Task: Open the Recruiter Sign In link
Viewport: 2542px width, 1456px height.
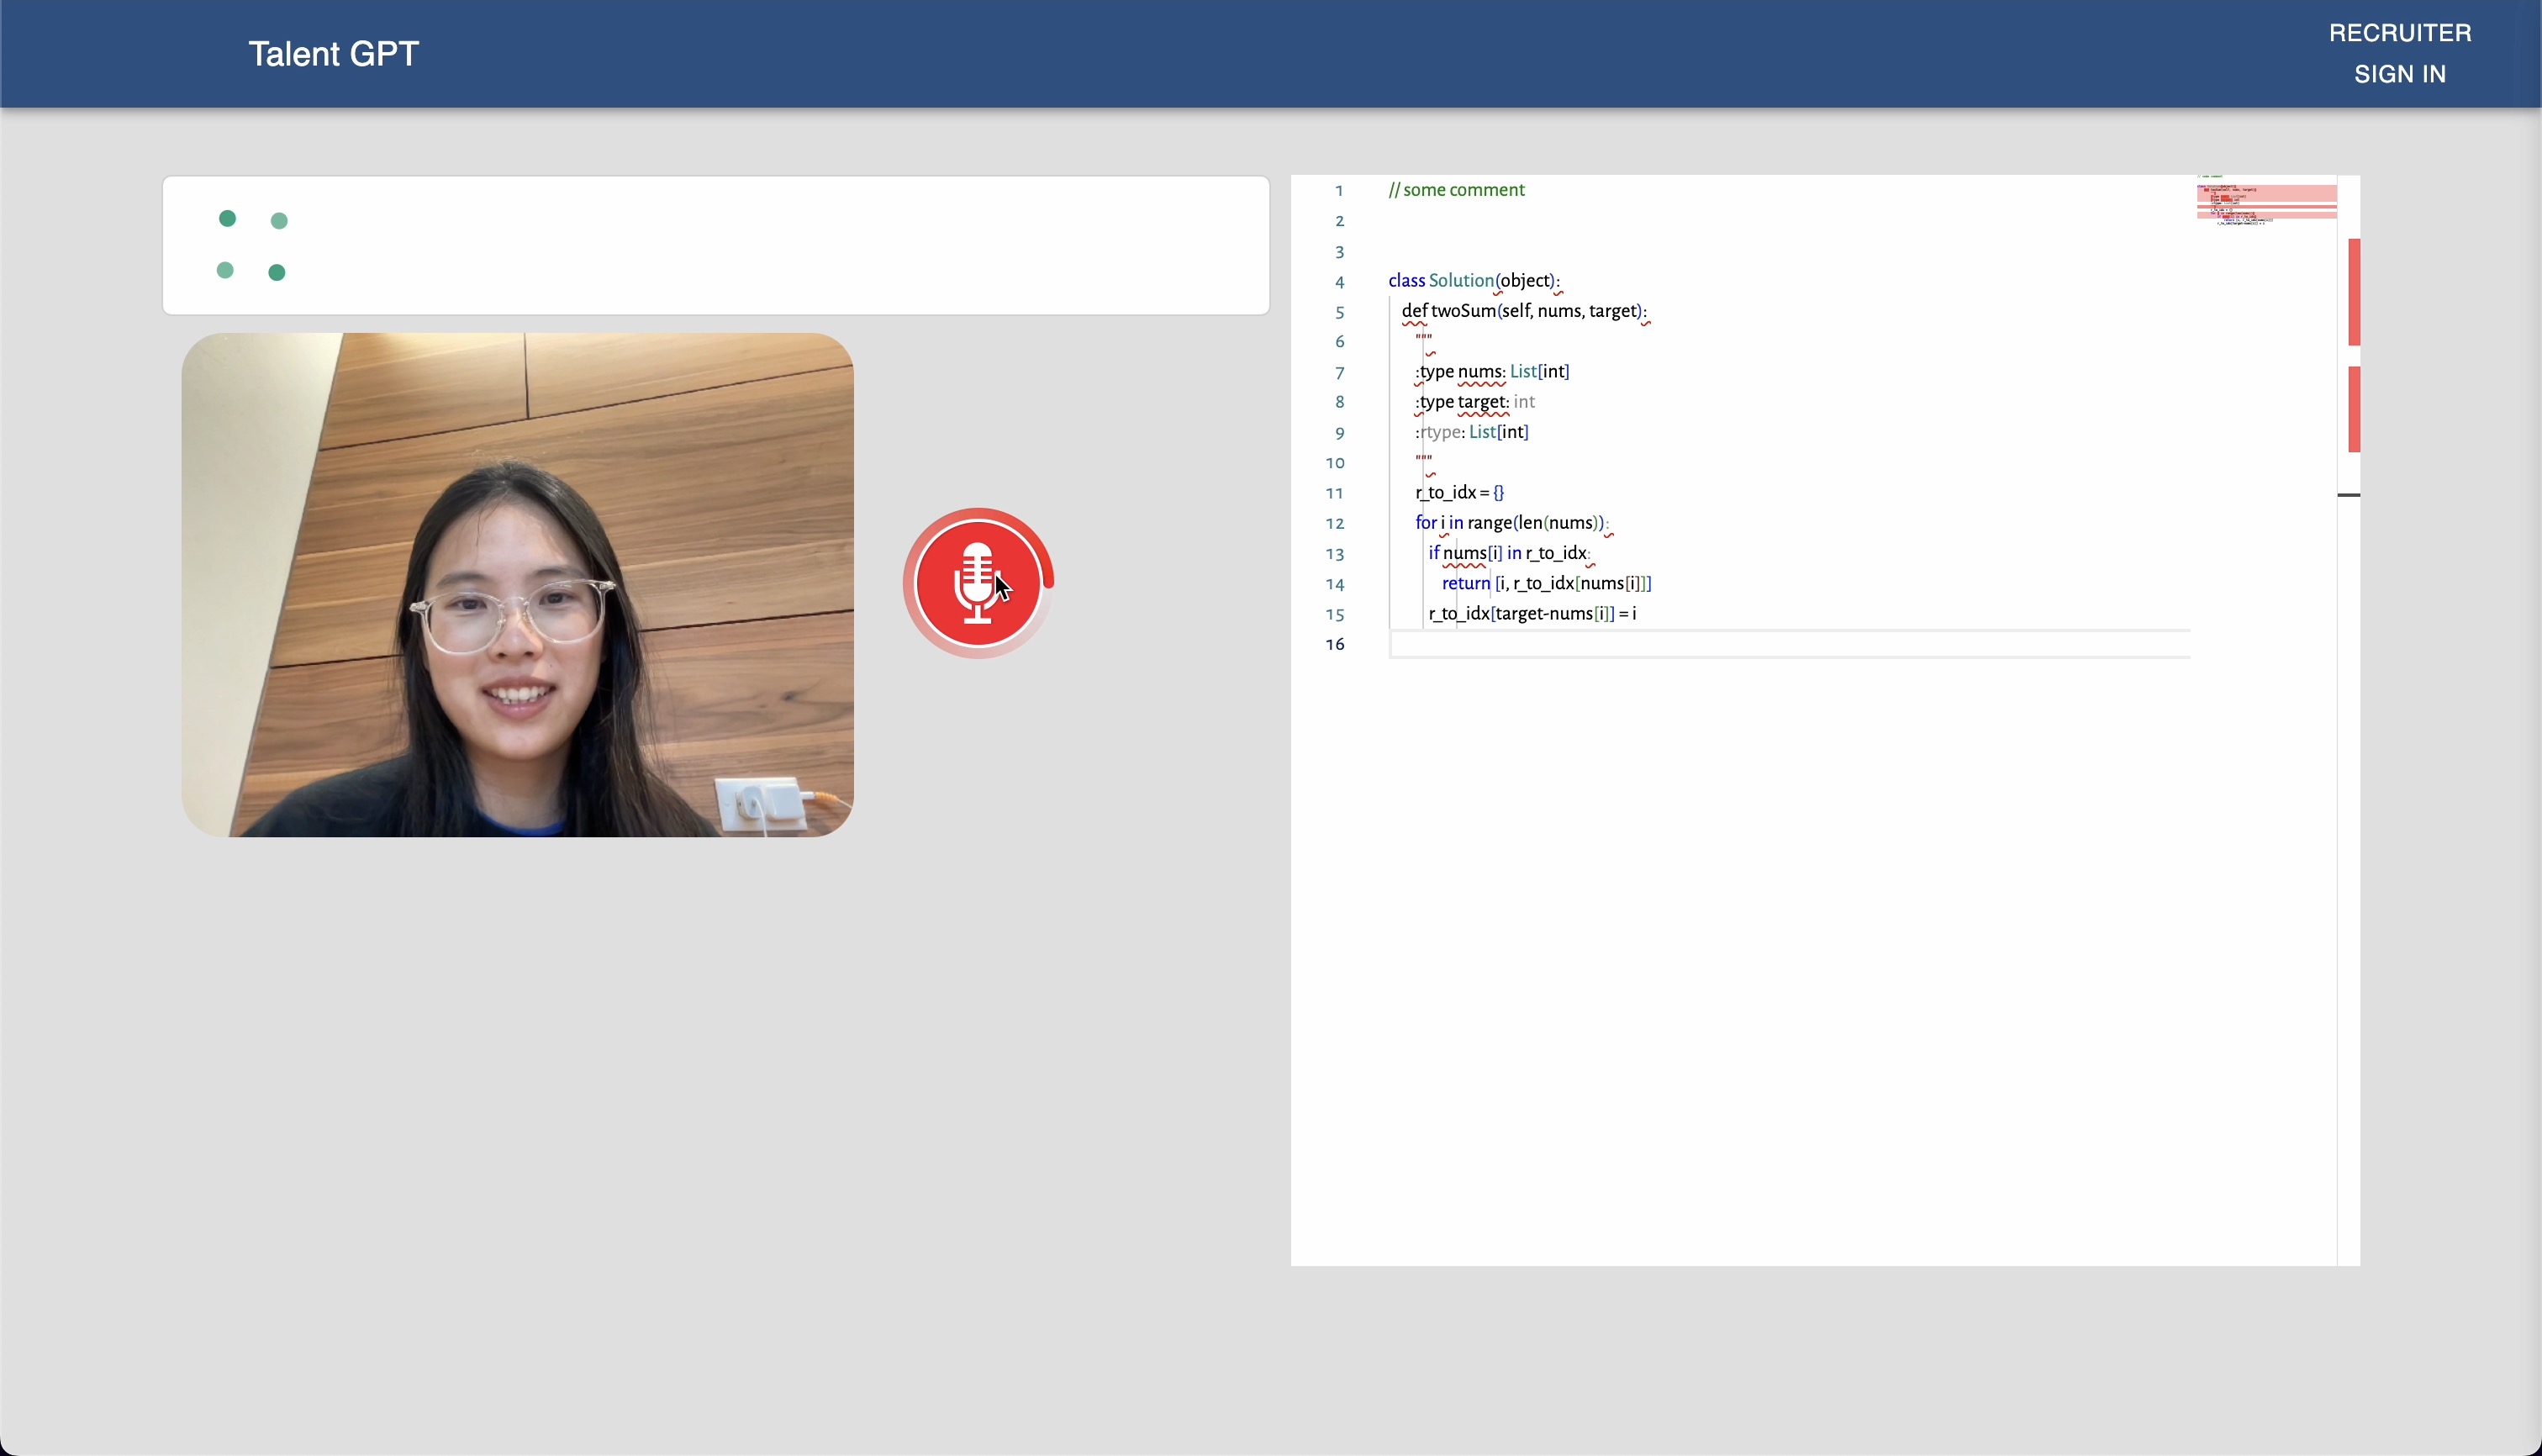Action: coord(2399,53)
